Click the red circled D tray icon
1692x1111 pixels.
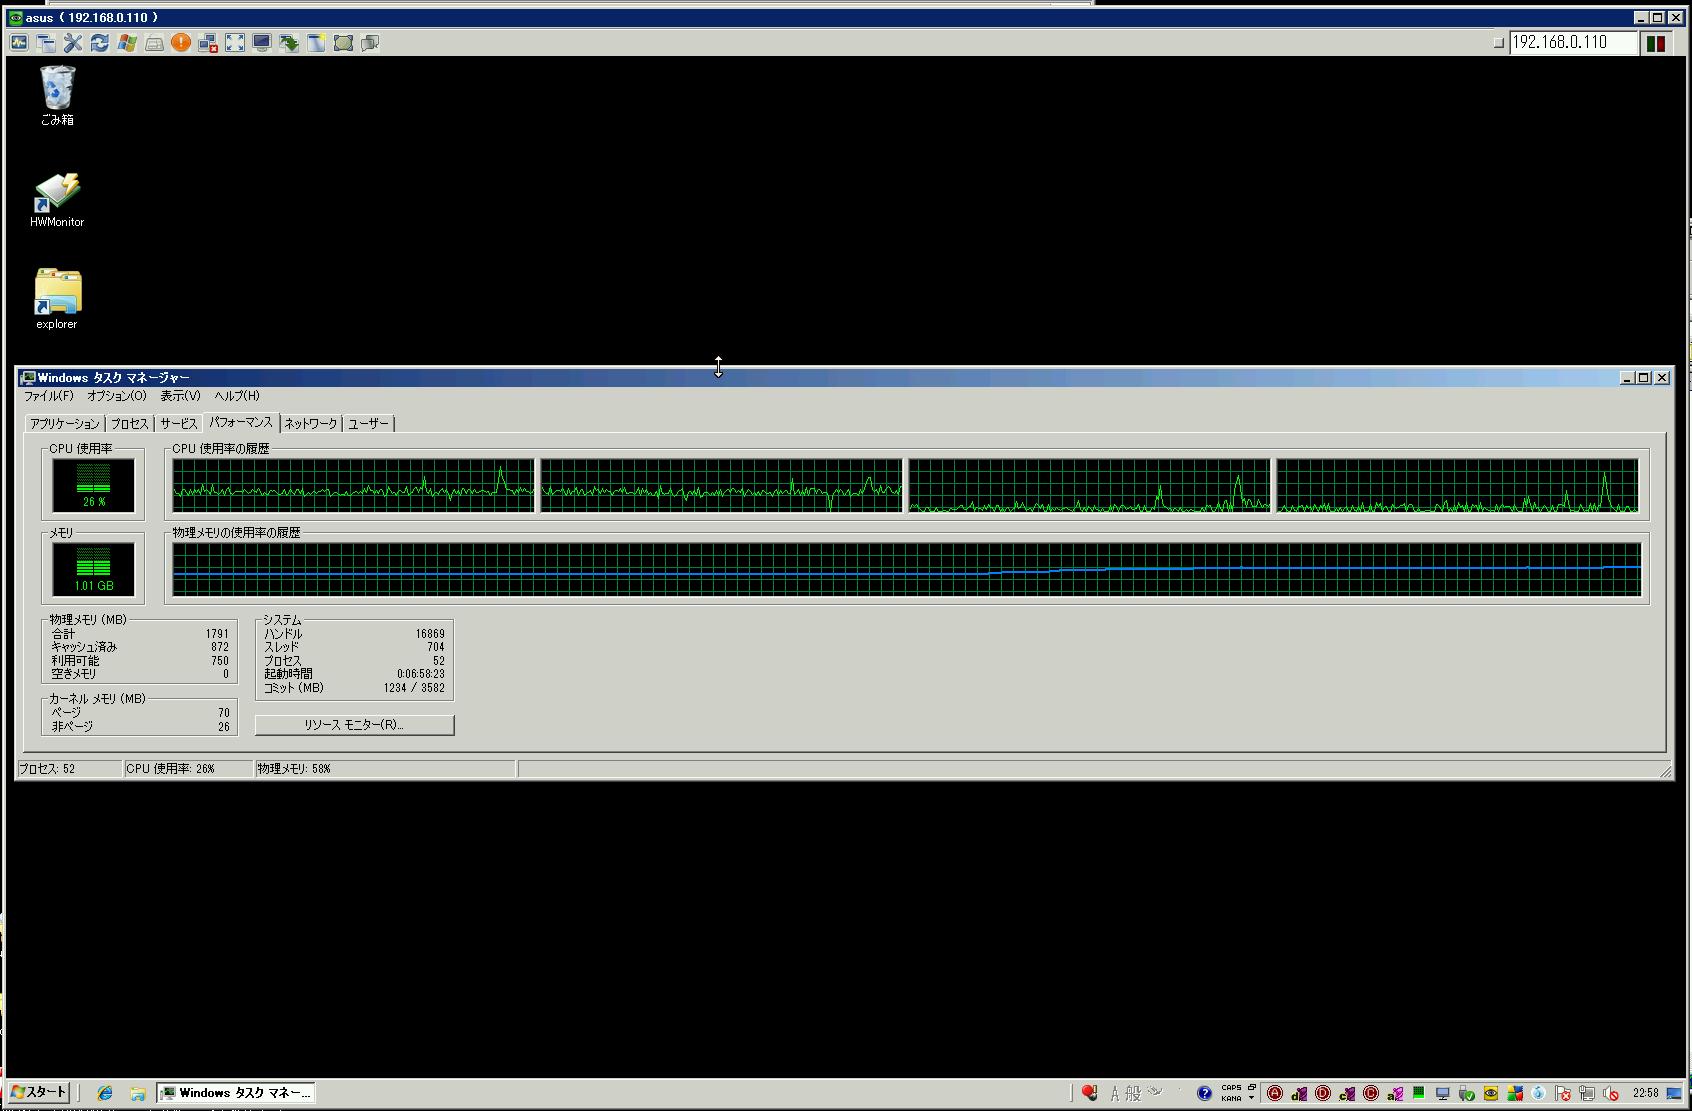(1323, 1093)
